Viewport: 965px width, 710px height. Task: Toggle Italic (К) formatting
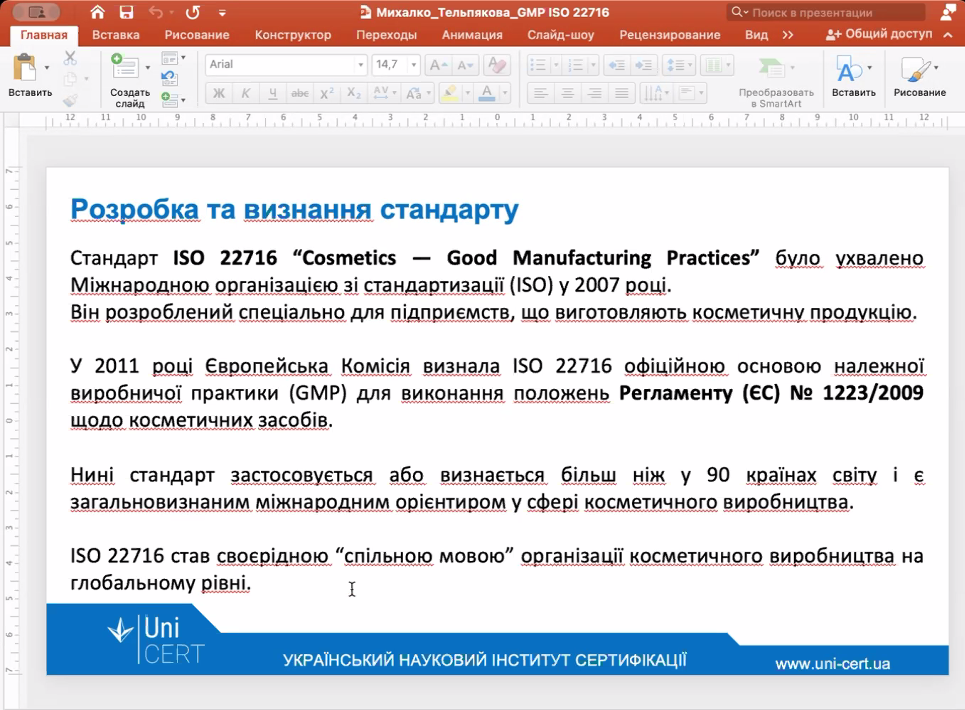[x=245, y=93]
